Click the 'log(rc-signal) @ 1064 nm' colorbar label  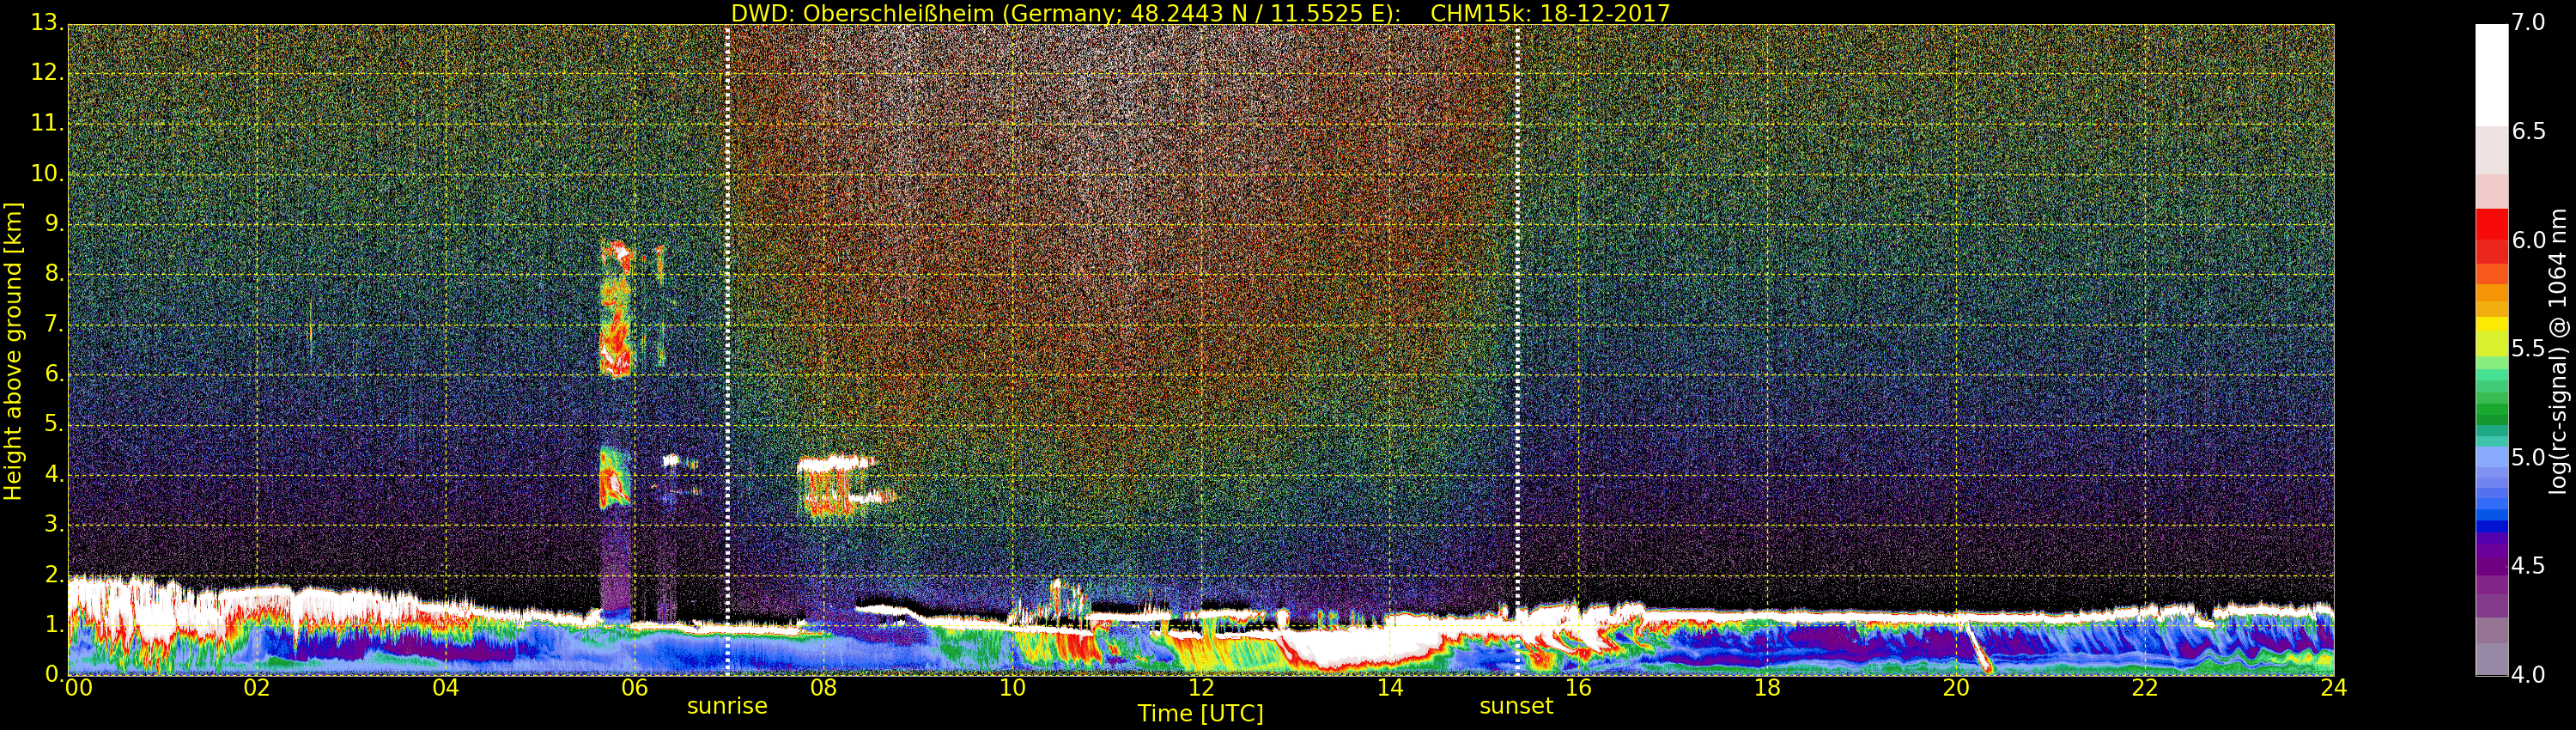coord(2557,351)
